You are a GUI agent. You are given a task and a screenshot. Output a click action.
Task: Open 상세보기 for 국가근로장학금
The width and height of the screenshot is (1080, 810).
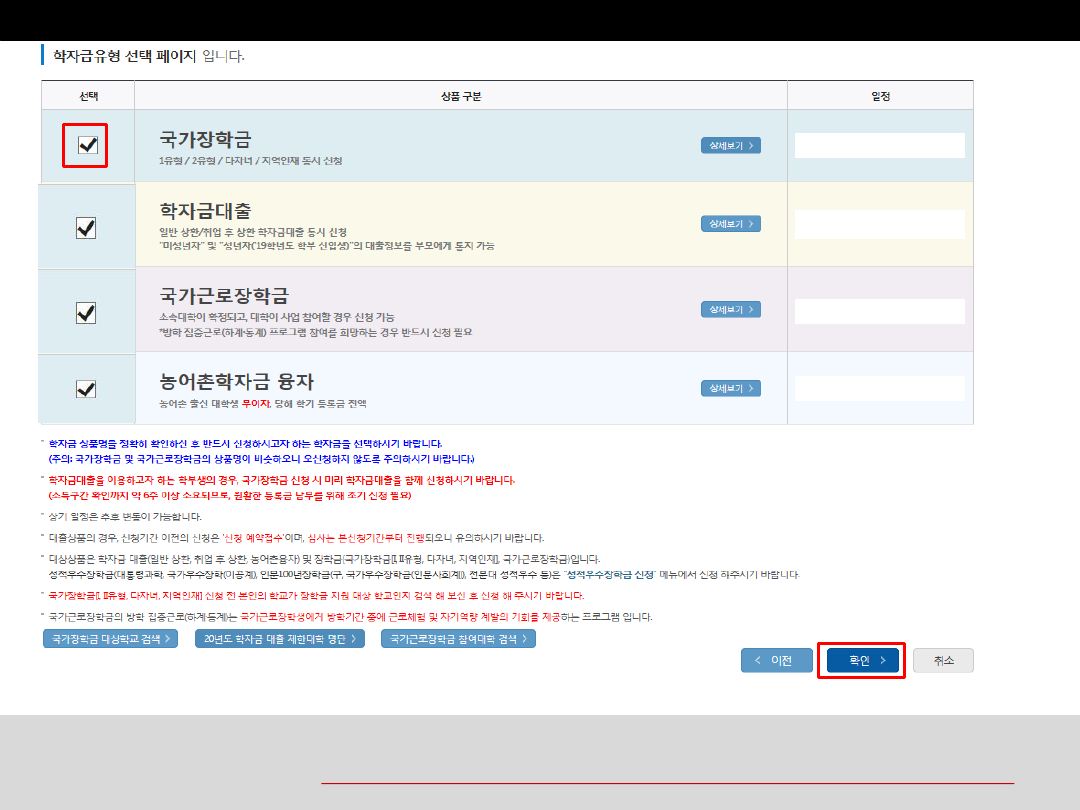point(730,310)
